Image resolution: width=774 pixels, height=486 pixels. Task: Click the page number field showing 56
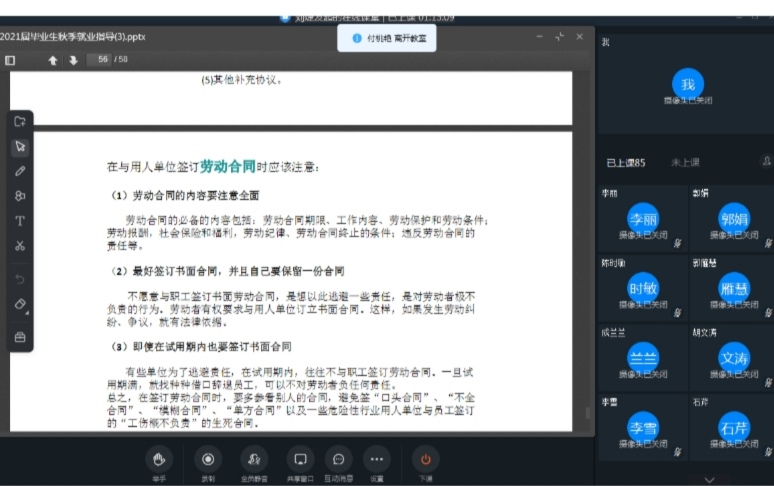point(100,60)
